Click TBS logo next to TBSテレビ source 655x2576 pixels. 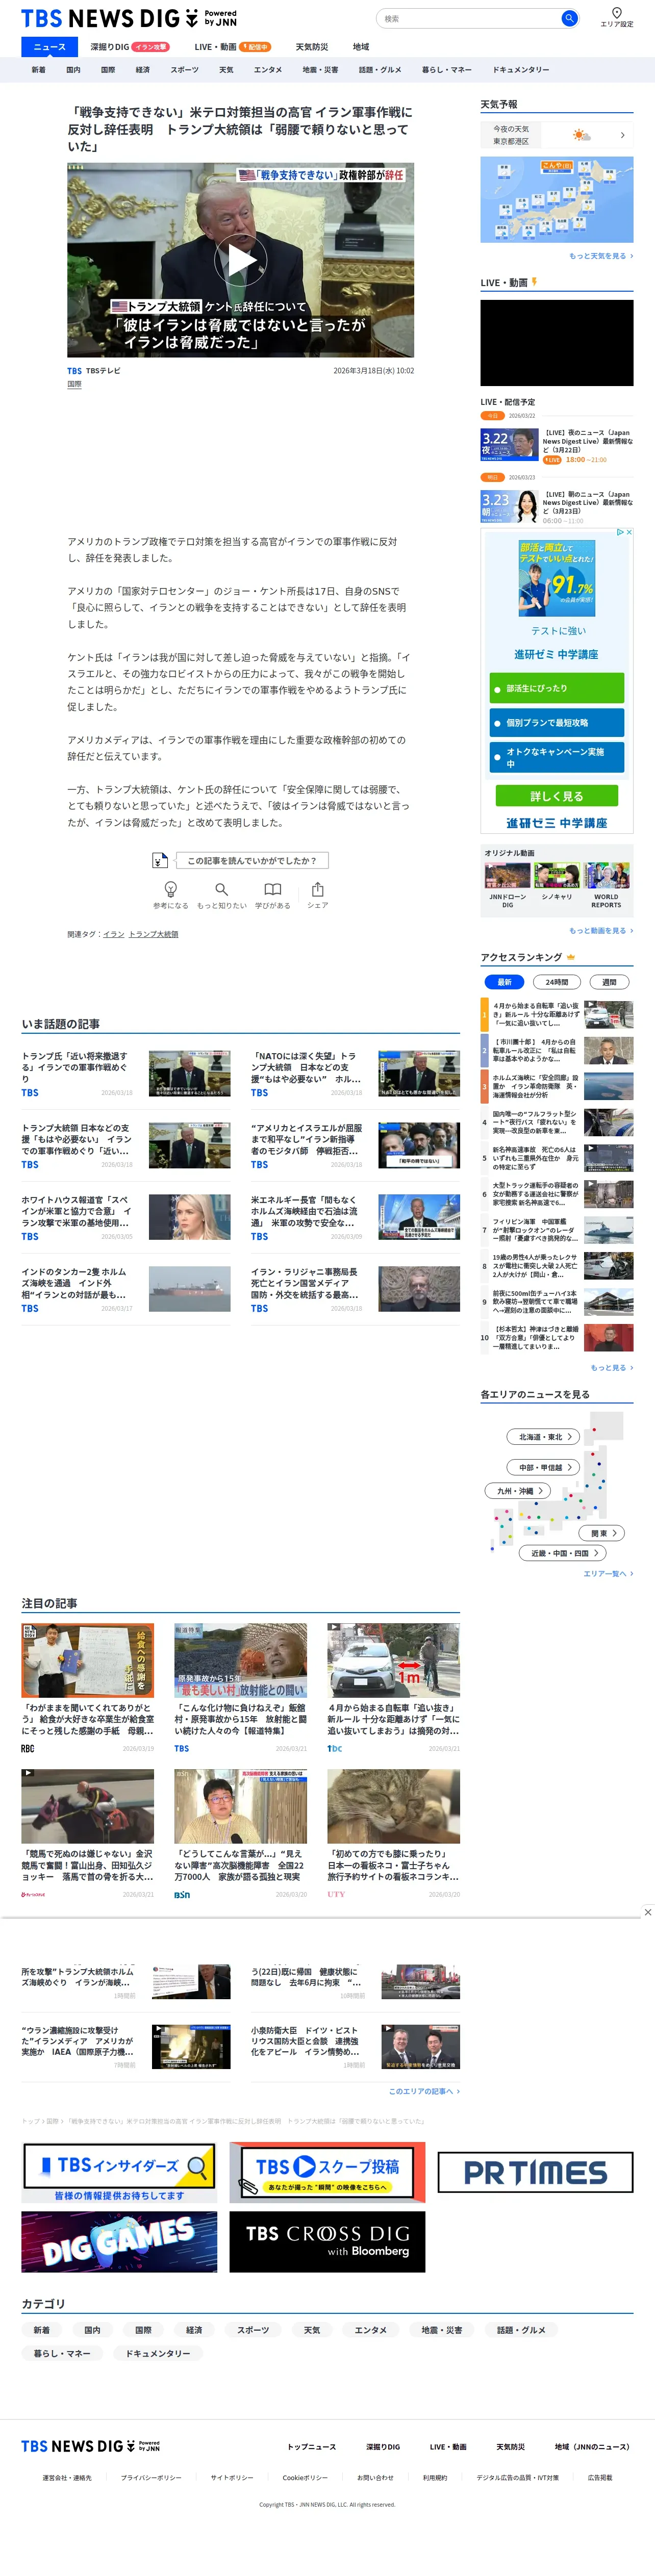pos(75,371)
